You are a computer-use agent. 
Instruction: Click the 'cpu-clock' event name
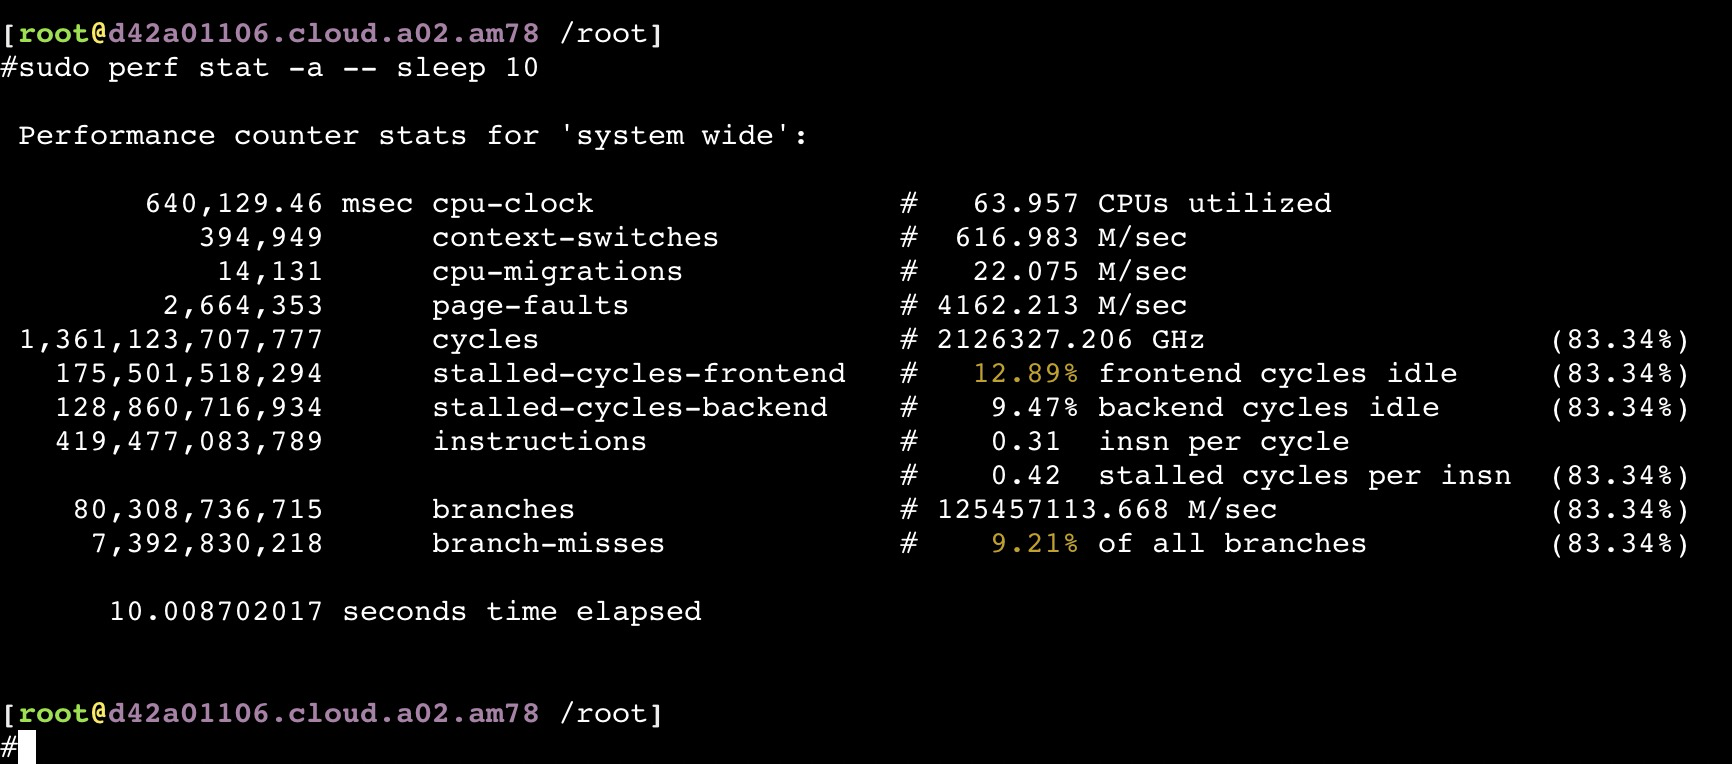(x=513, y=204)
